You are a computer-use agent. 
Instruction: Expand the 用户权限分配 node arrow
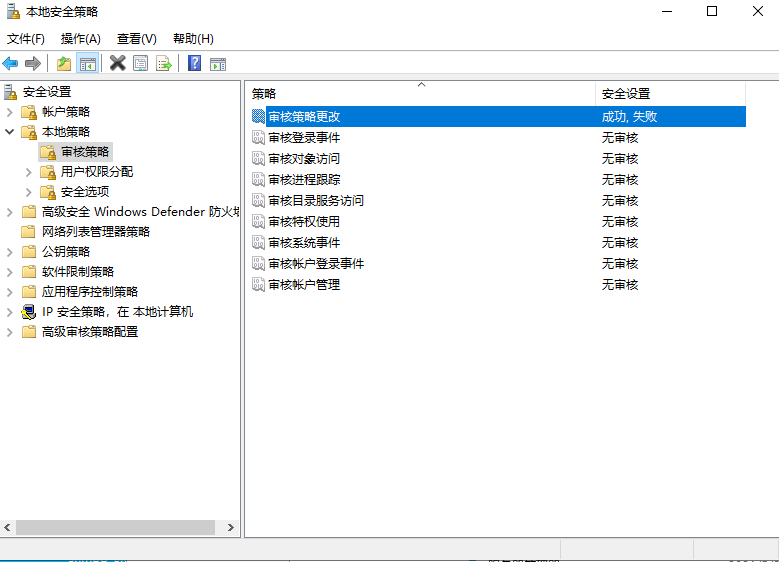29,172
